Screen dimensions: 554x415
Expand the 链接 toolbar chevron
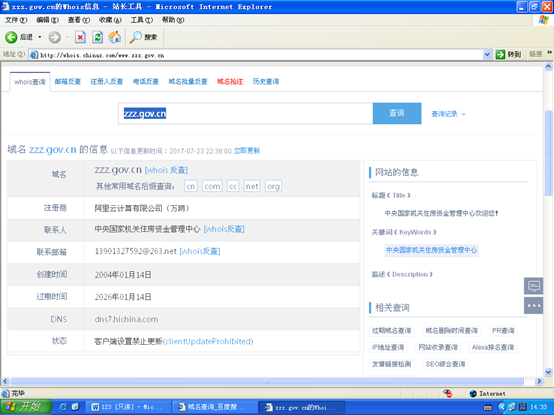pos(549,53)
